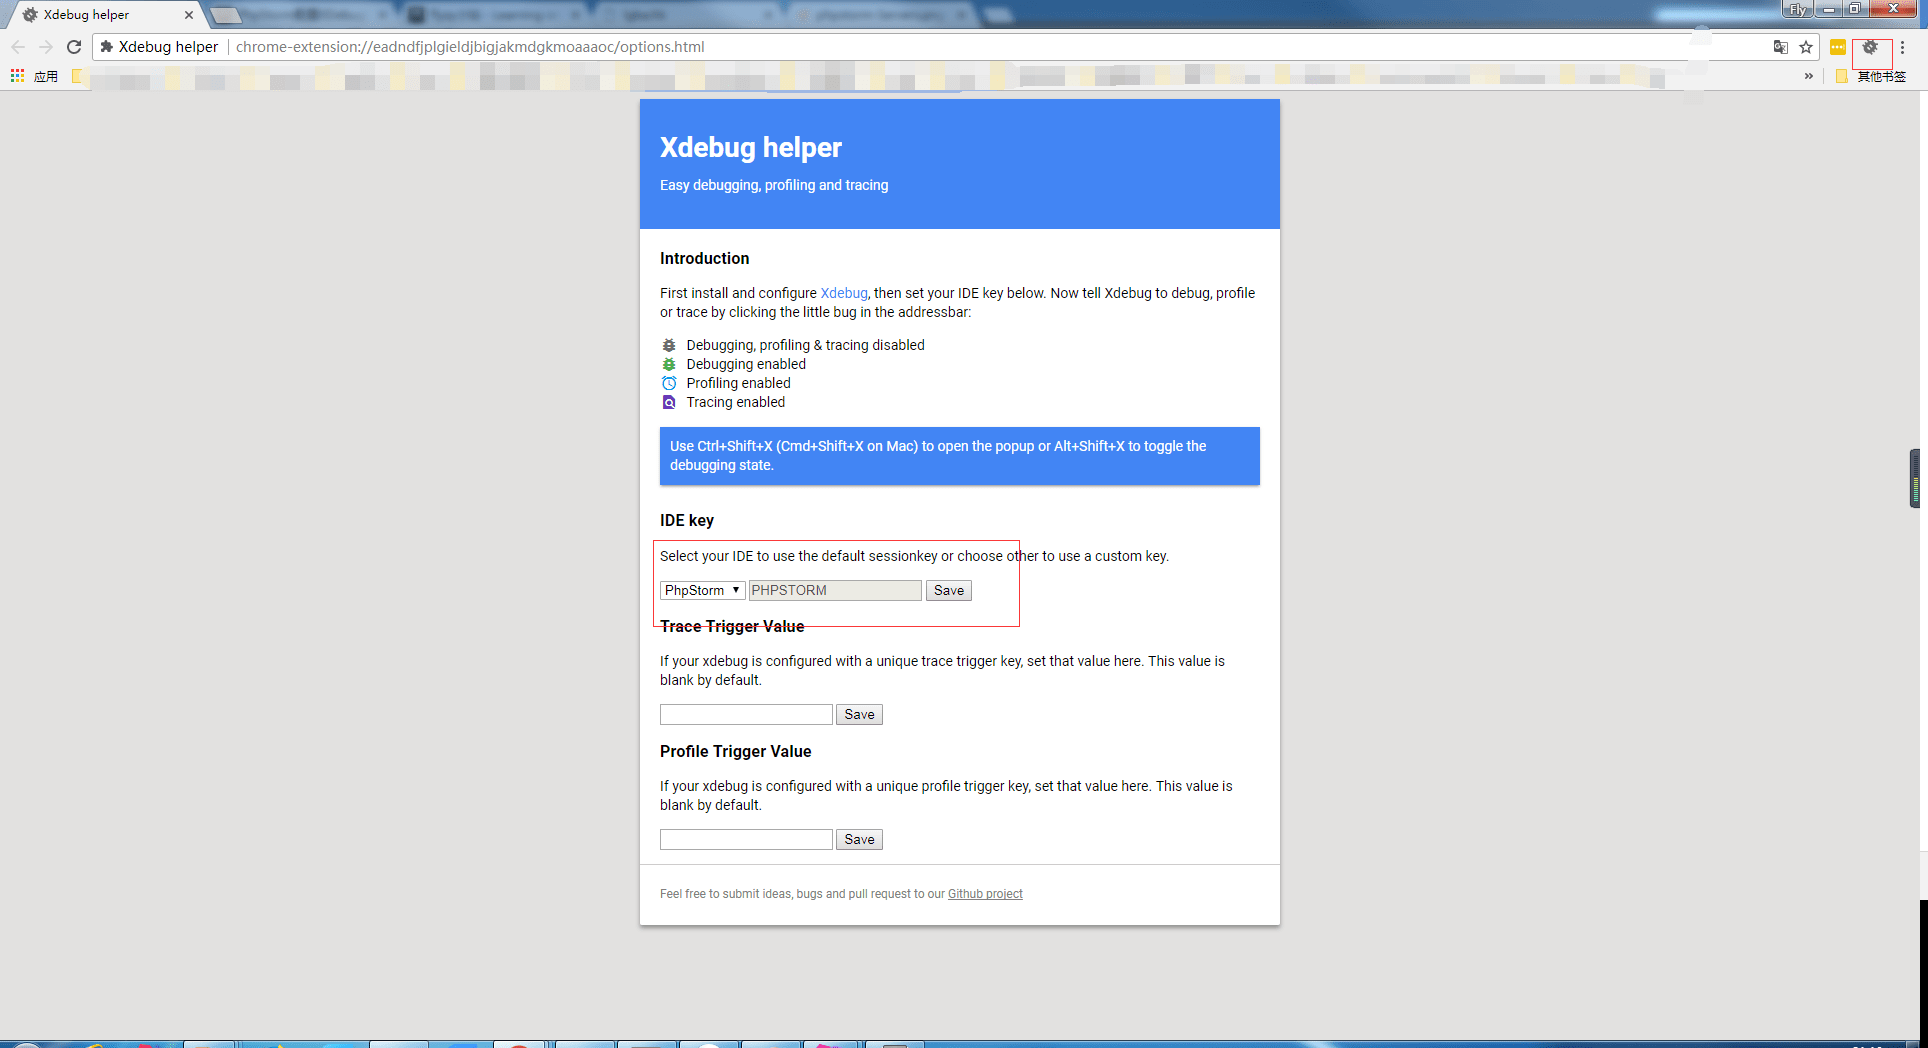This screenshot has width=1928, height=1048.
Task: Click the Xdebug helper extension bug icon
Action: (1870, 47)
